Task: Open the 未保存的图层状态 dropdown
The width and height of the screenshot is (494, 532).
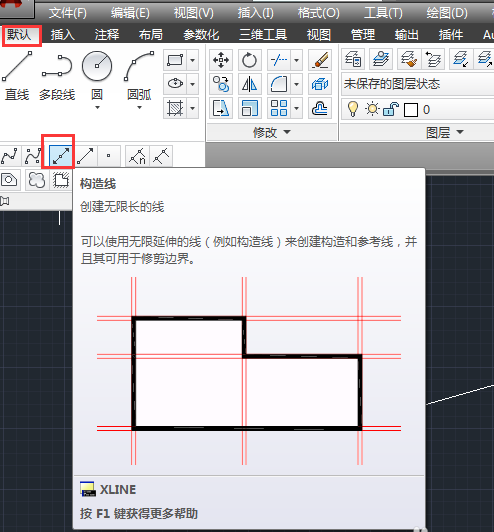Action: pyautogui.click(x=417, y=83)
